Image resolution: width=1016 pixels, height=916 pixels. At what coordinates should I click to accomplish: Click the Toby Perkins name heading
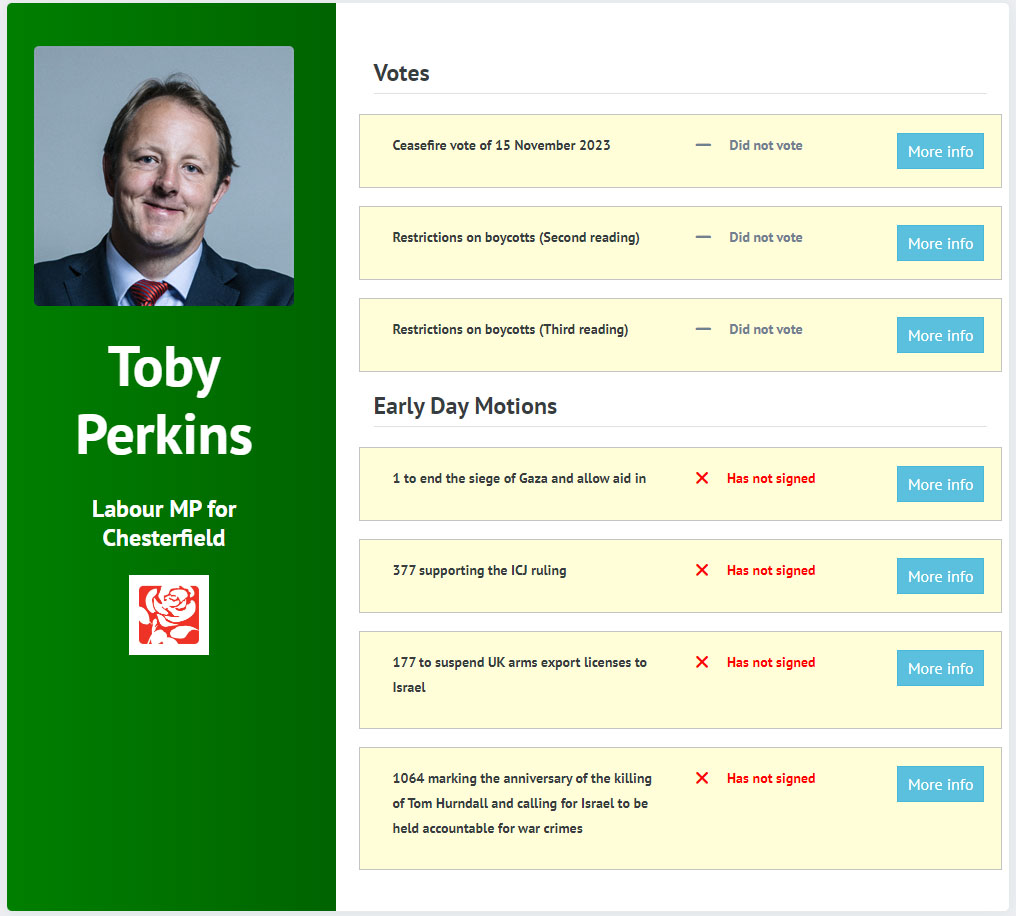coord(164,400)
